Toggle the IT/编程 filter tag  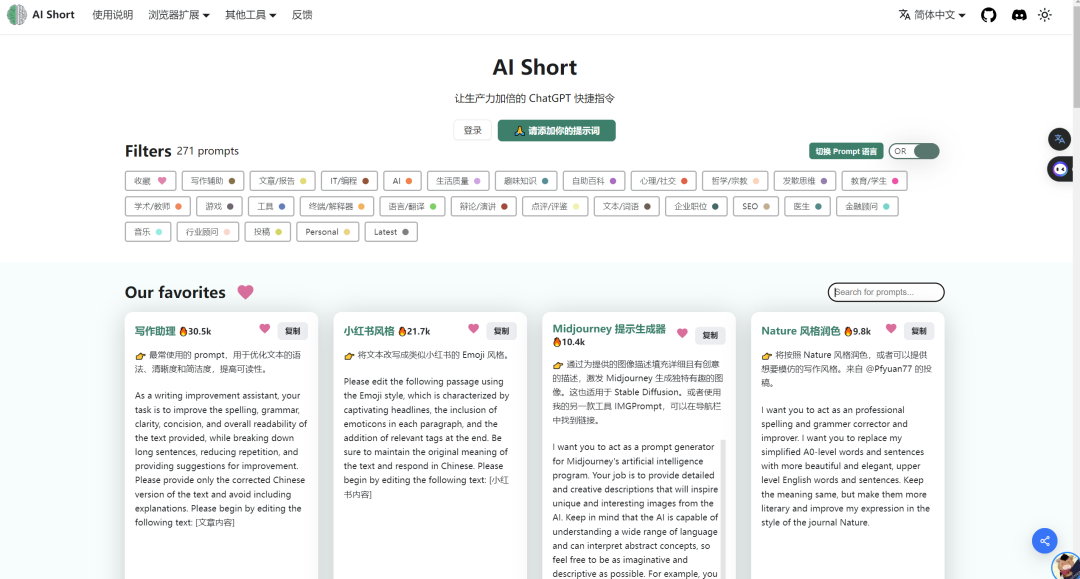pyautogui.click(x=349, y=181)
